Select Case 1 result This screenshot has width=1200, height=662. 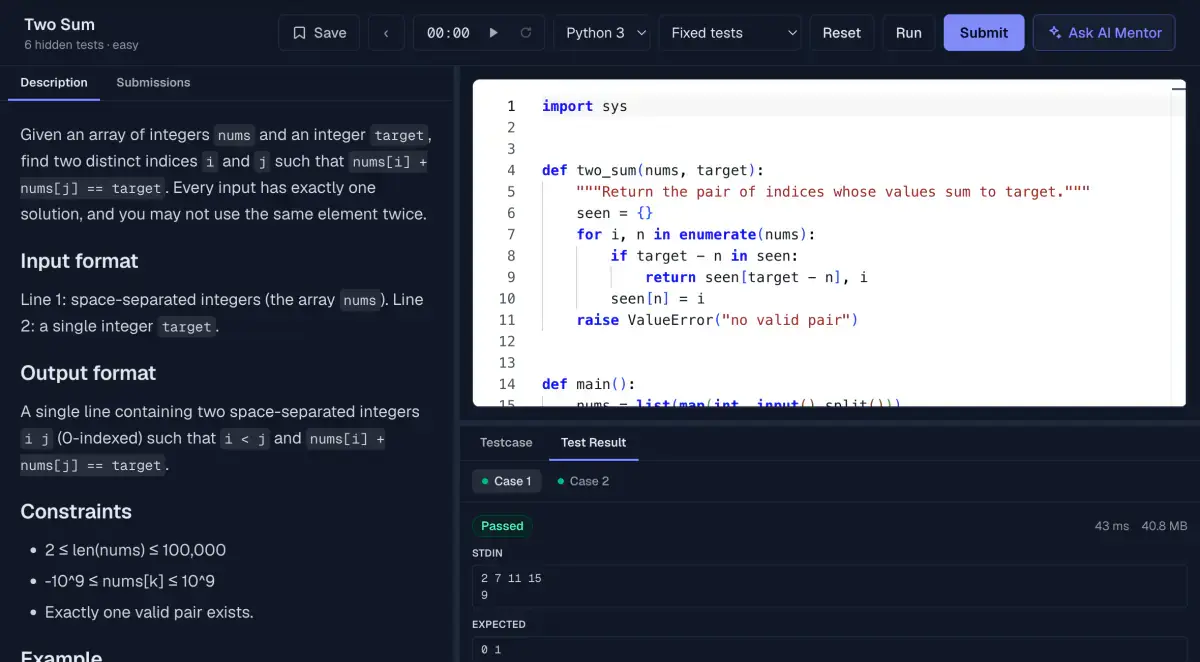click(506, 481)
